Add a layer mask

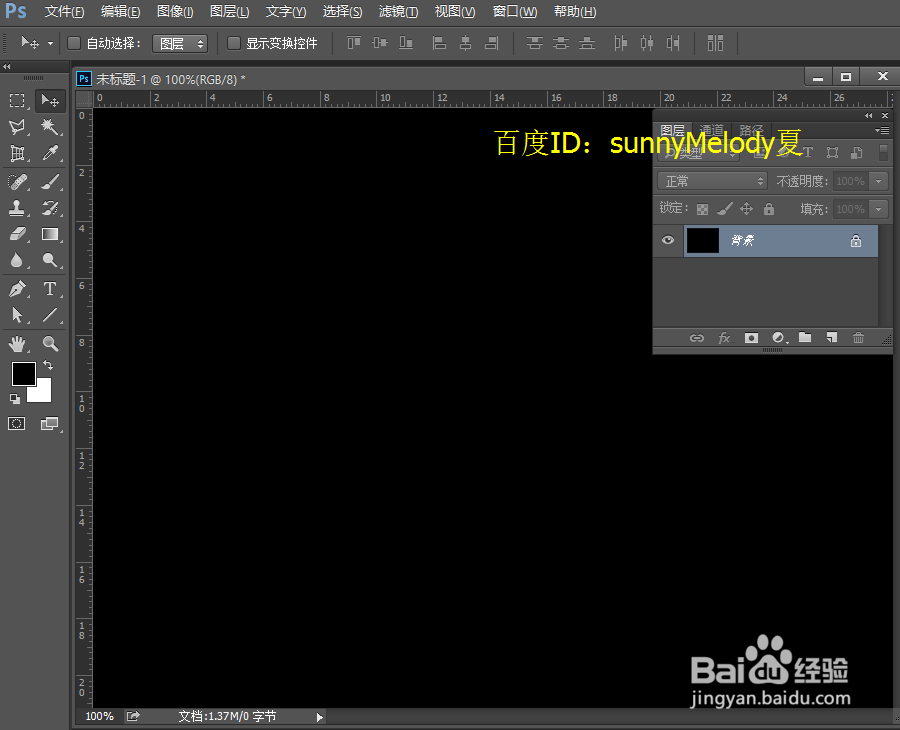point(751,338)
